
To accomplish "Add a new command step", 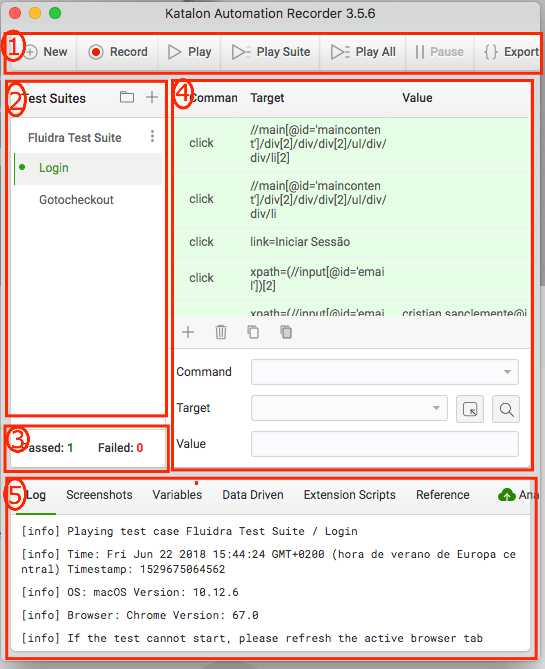I will pos(188,332).
